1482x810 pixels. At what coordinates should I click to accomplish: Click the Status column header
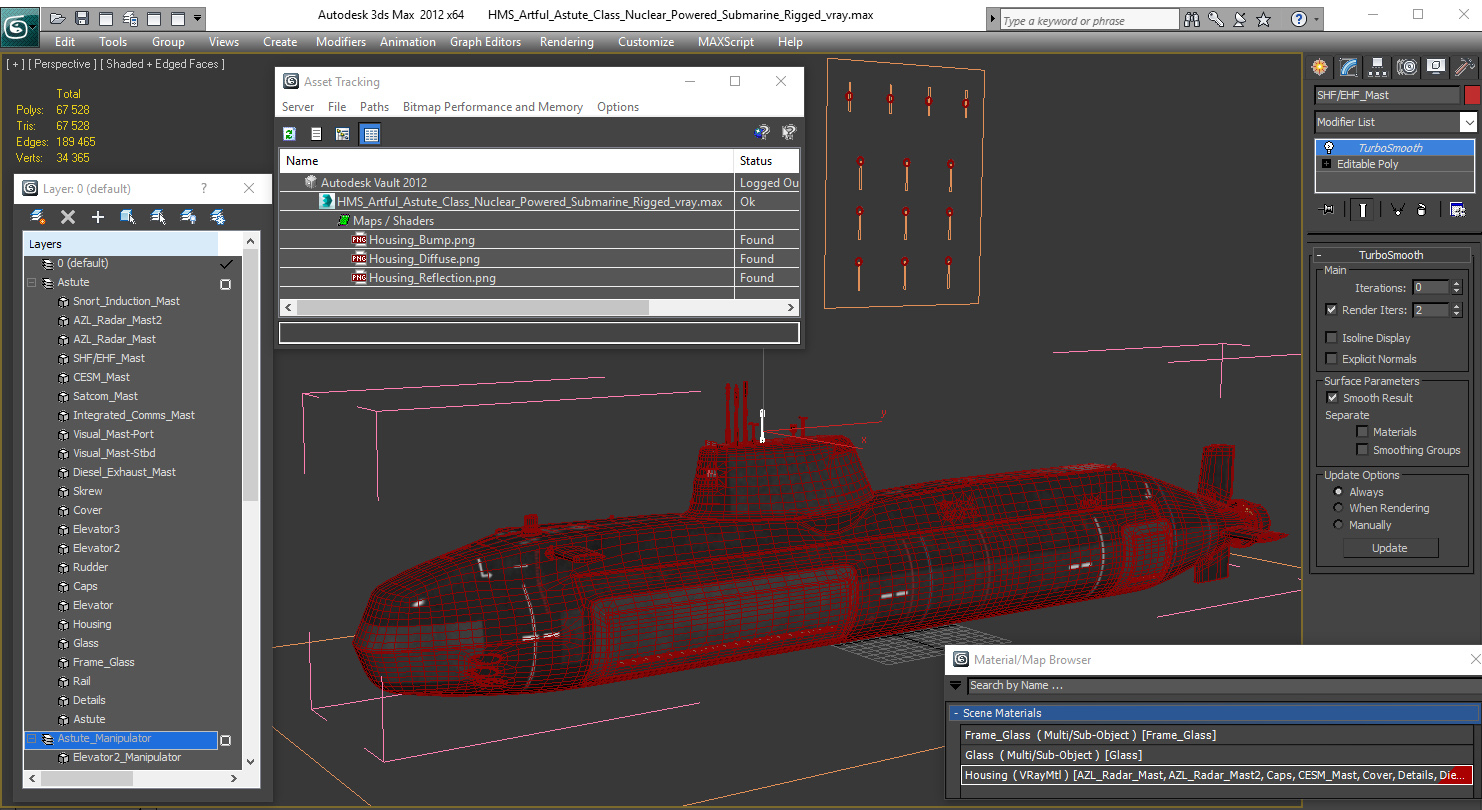(x=767, y=161)
